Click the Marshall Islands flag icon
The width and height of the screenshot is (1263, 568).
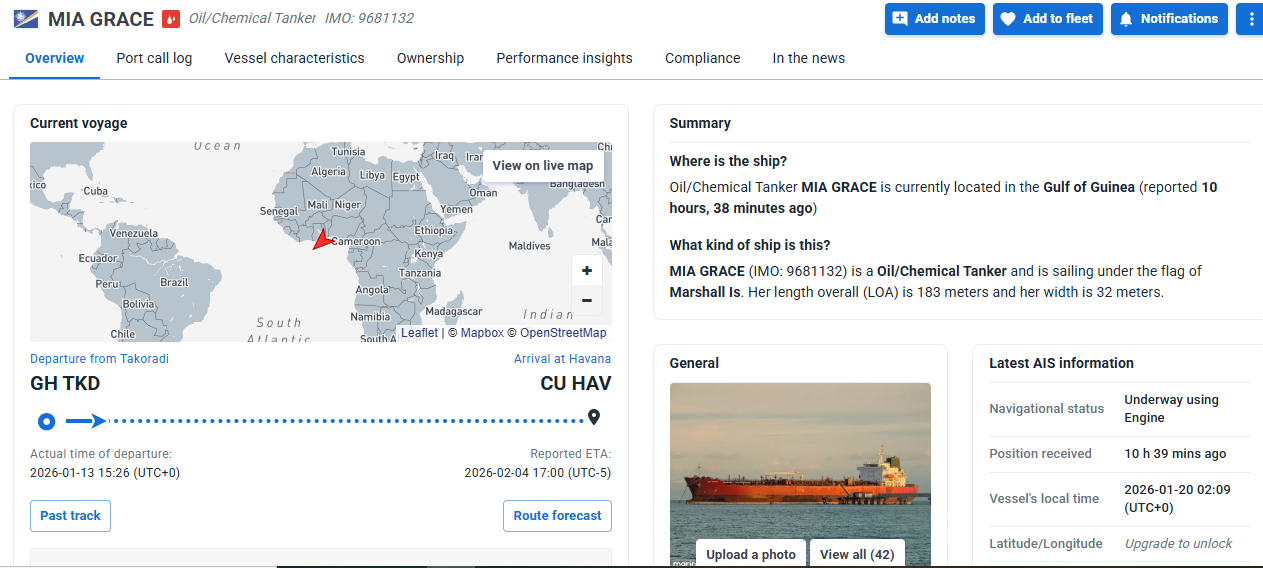pyautogui.click(x=26, y=19)
